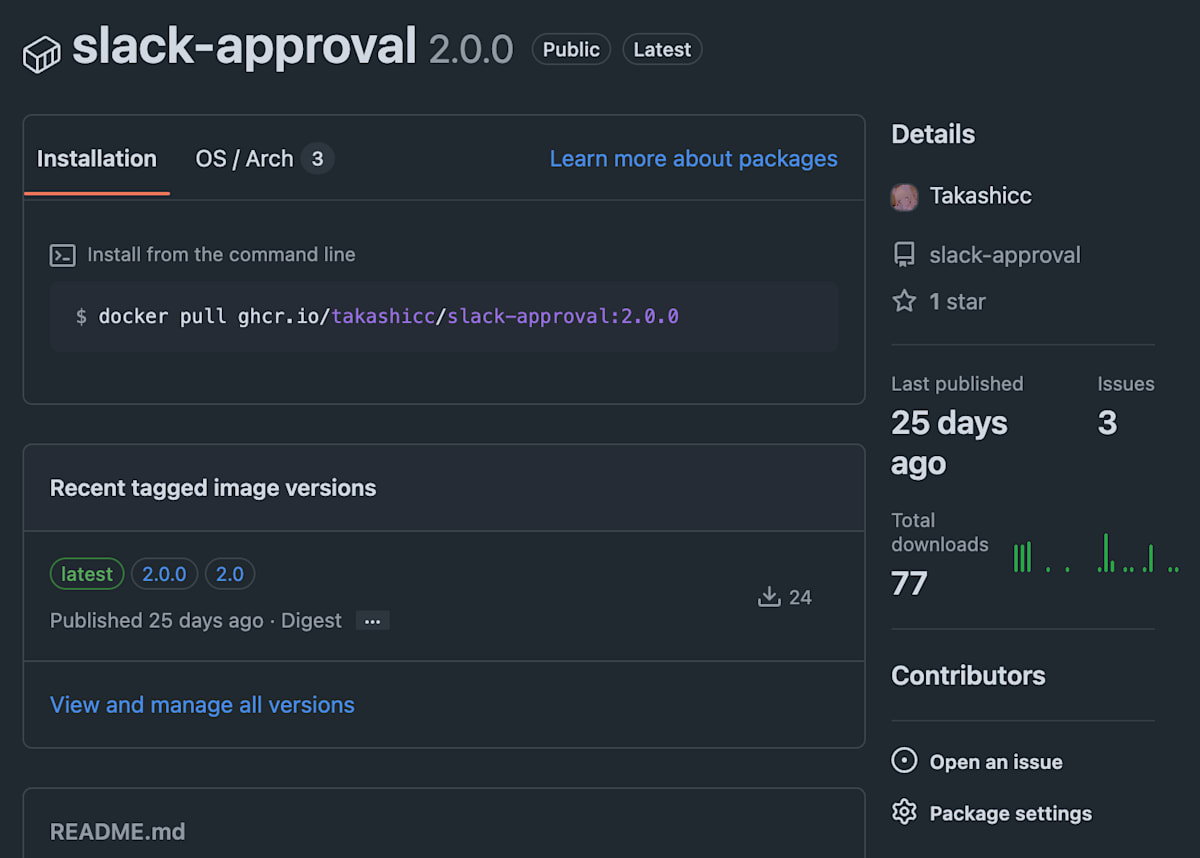Click the Latest badge near the title
This screenshot has width=1200, height=858.
click(x=662, y=49)
